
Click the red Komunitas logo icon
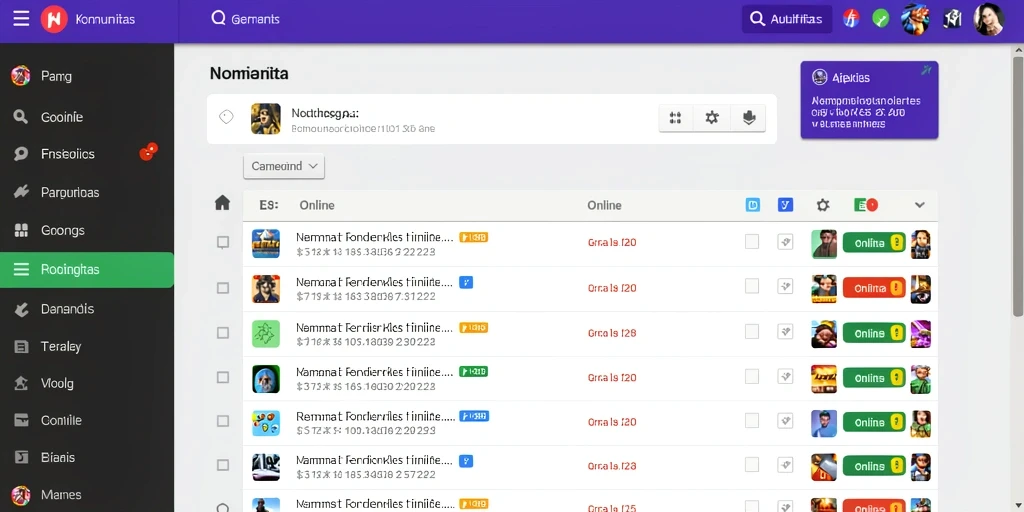coord(54,19)
